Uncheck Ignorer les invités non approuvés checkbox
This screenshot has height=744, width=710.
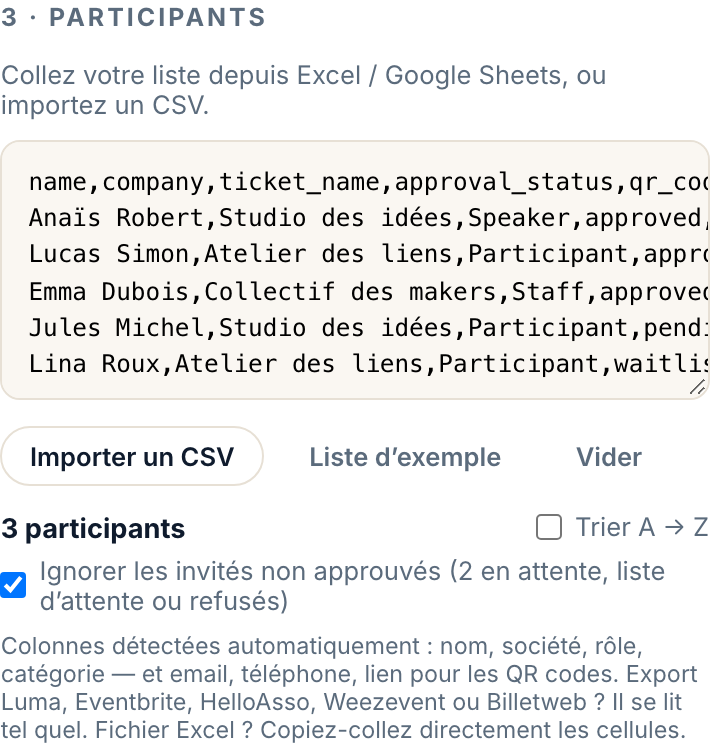tap(13, 585)
